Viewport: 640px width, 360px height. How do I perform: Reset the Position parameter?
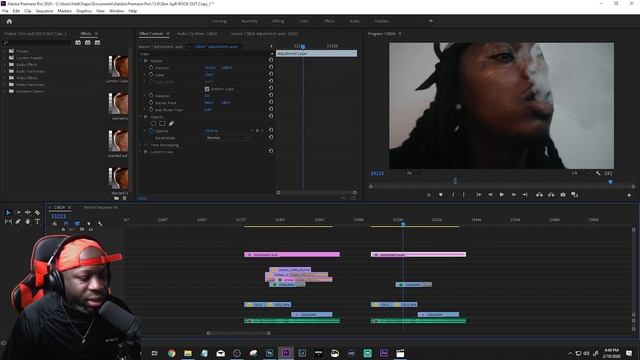coord(271,67)
